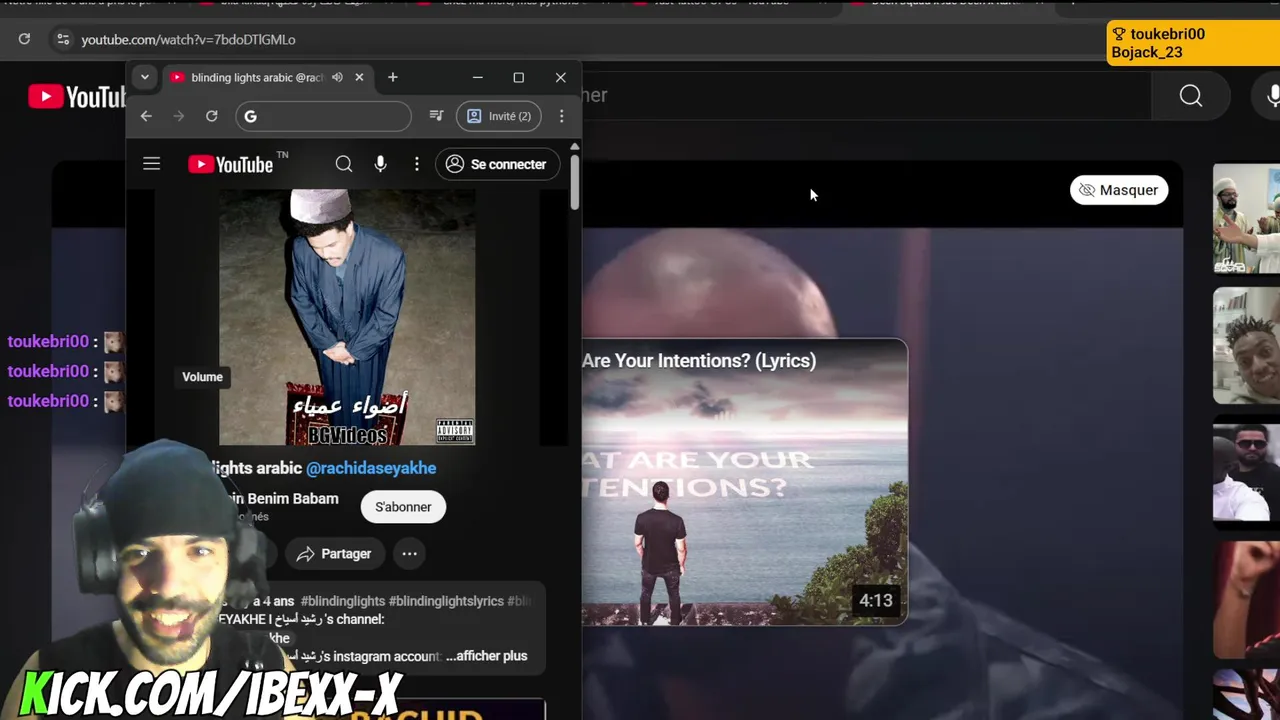
Task: Click the blinding lights arabic tab title
Action: tap(257, 77)
